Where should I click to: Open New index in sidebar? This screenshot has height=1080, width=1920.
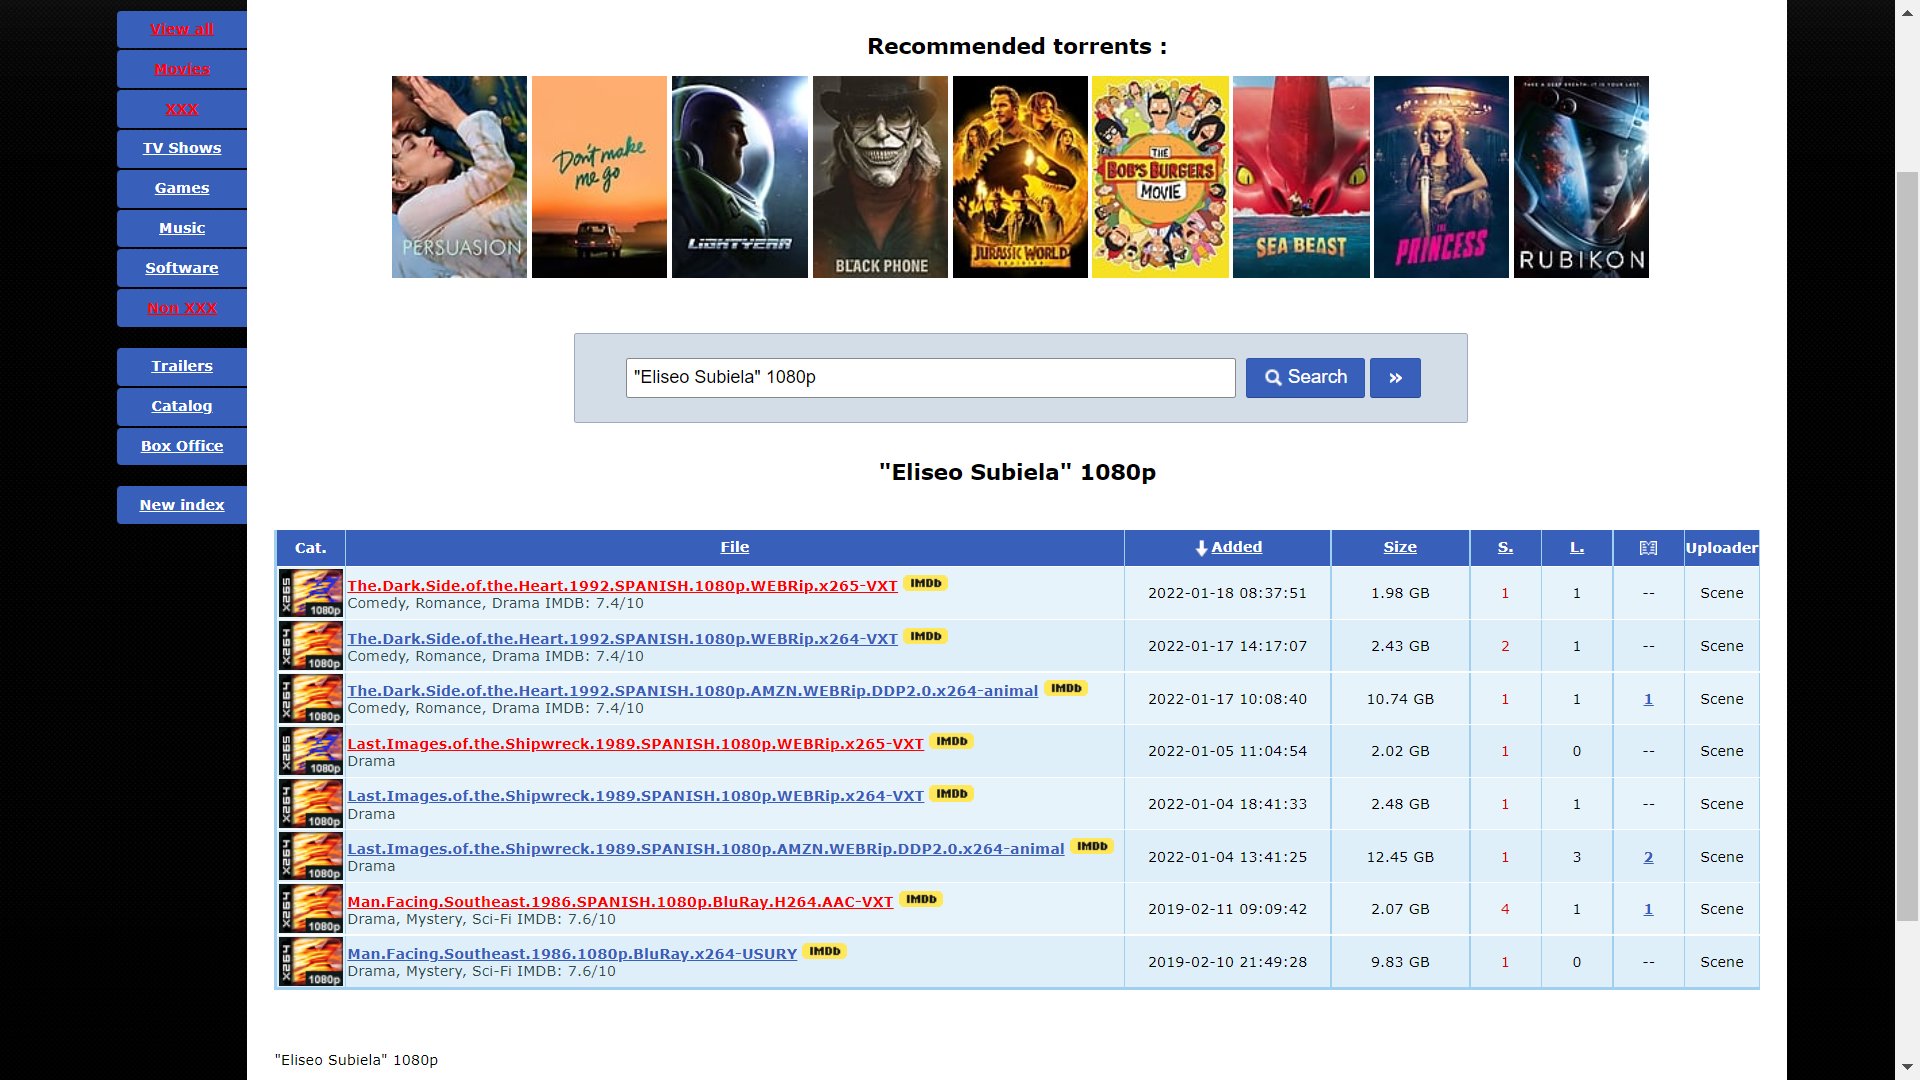(x=182, y=505)
